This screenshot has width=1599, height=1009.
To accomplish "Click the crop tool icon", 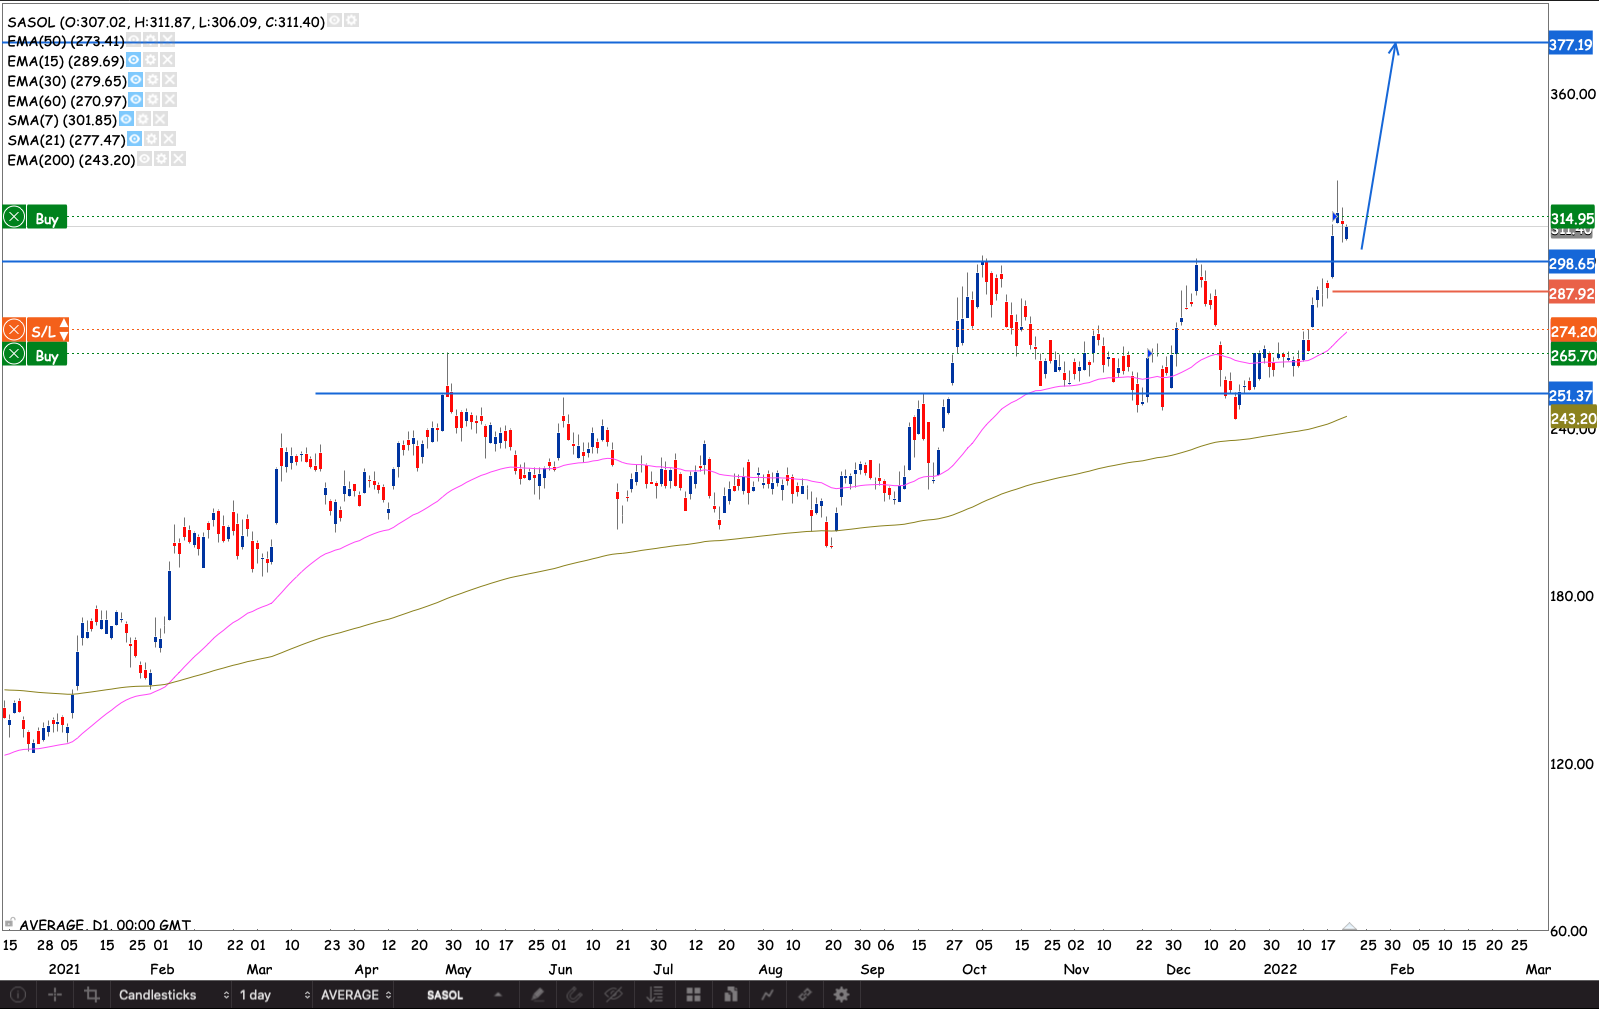I will (x=92, y=994).
